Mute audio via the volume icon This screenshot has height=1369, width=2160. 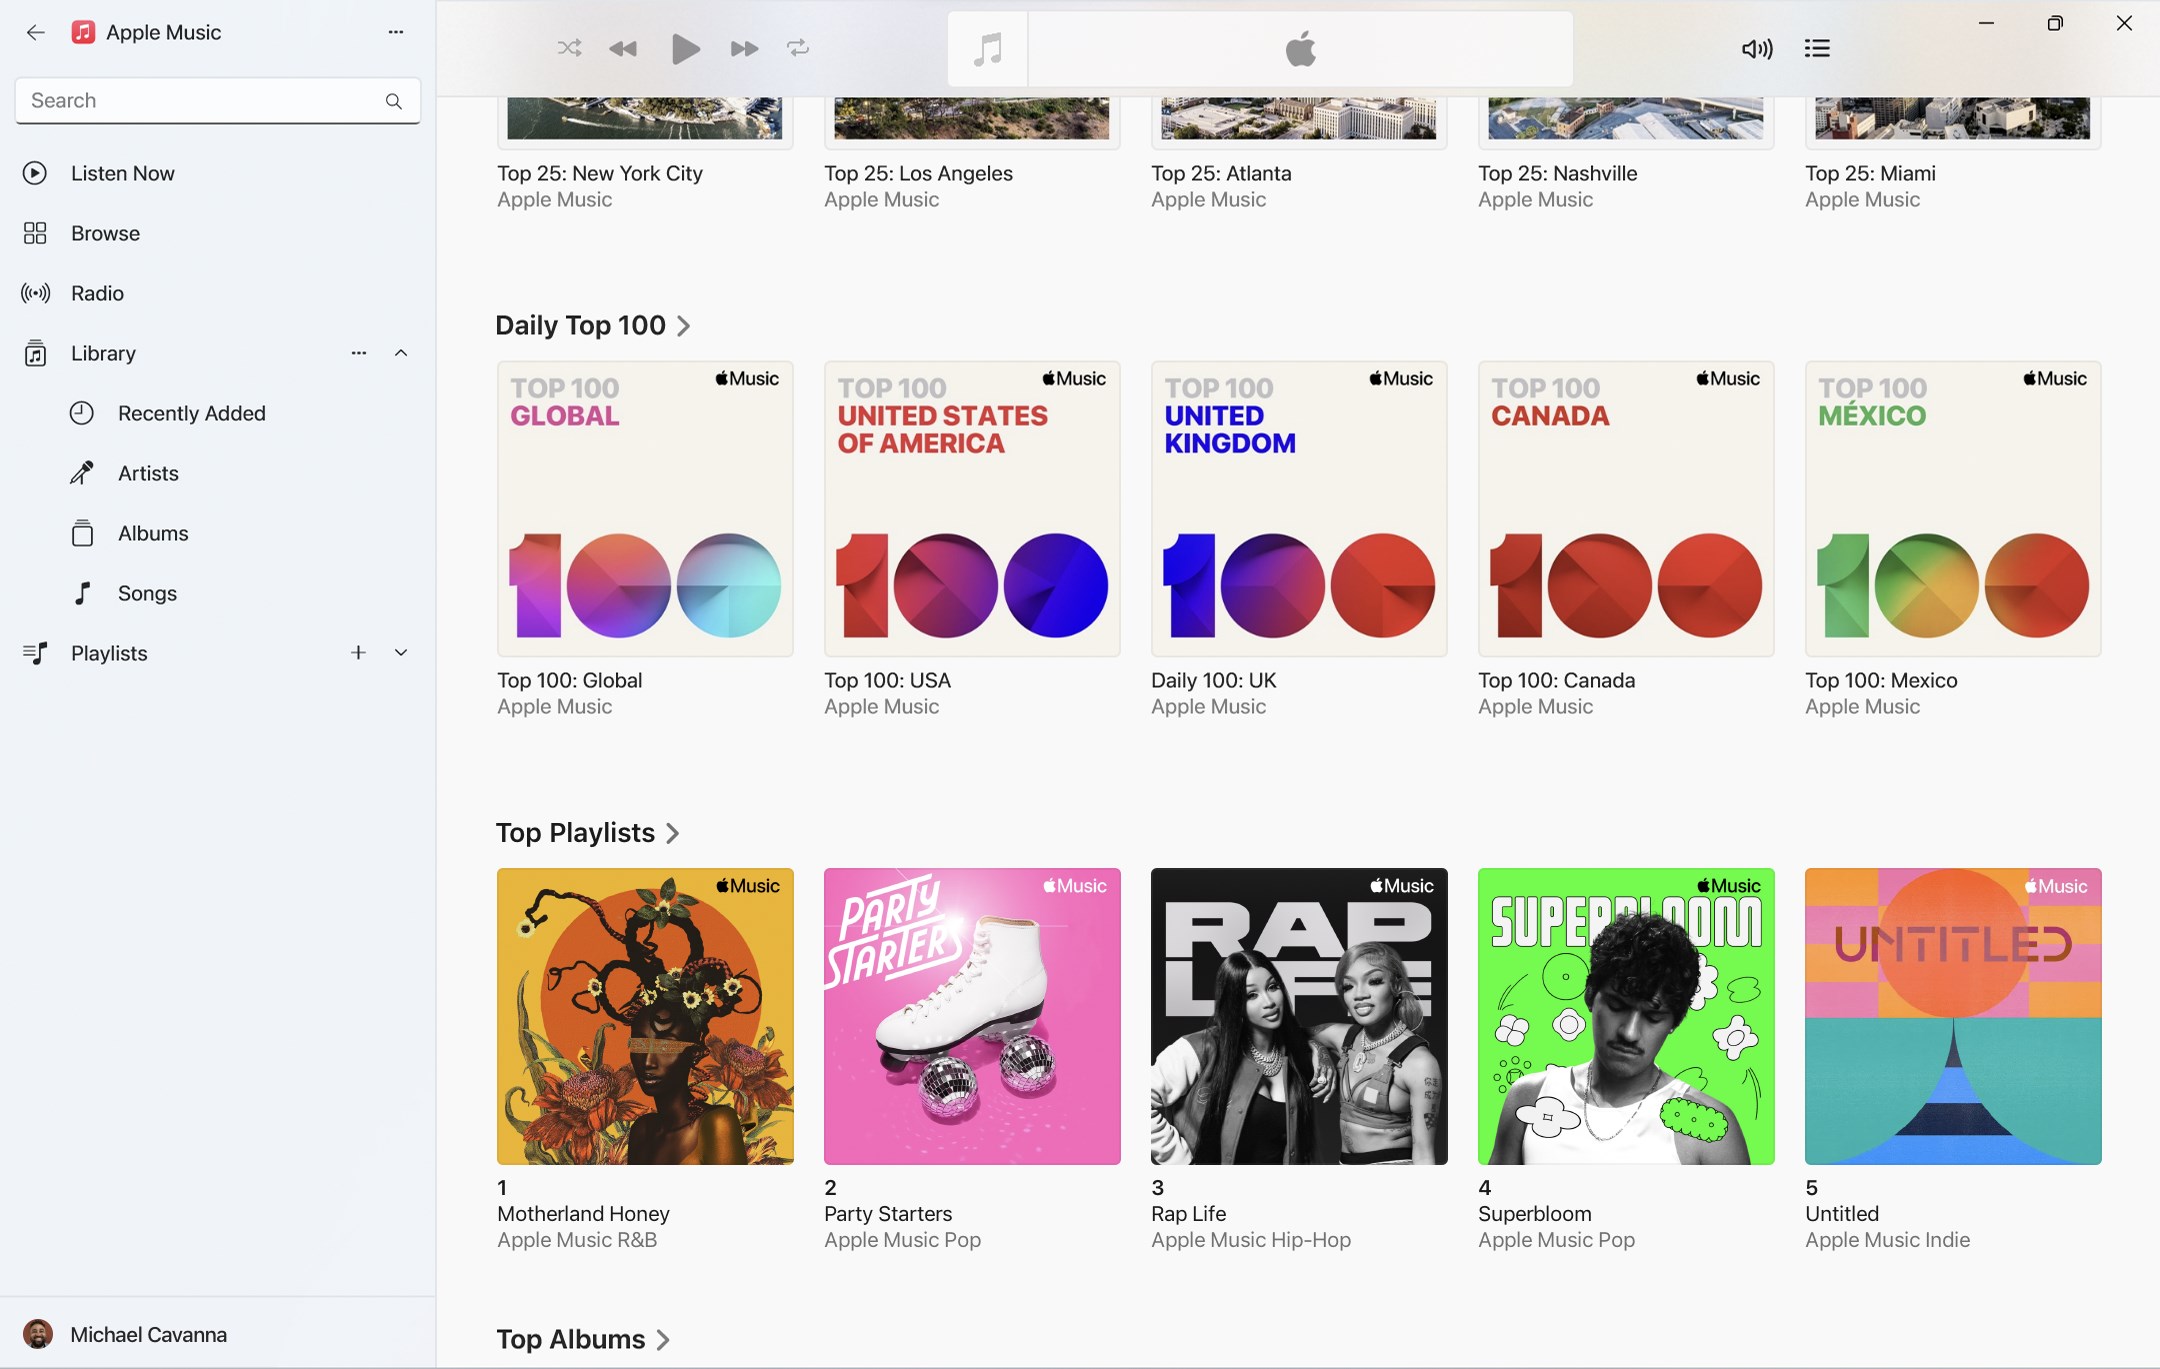pyautogui.click(x=1757, y=48)
